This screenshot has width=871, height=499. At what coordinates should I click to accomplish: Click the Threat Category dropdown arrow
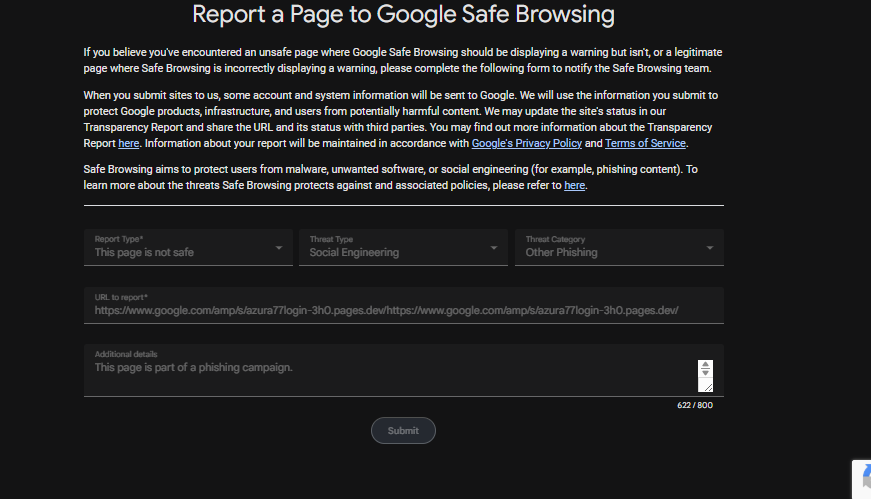coord(709,248)
